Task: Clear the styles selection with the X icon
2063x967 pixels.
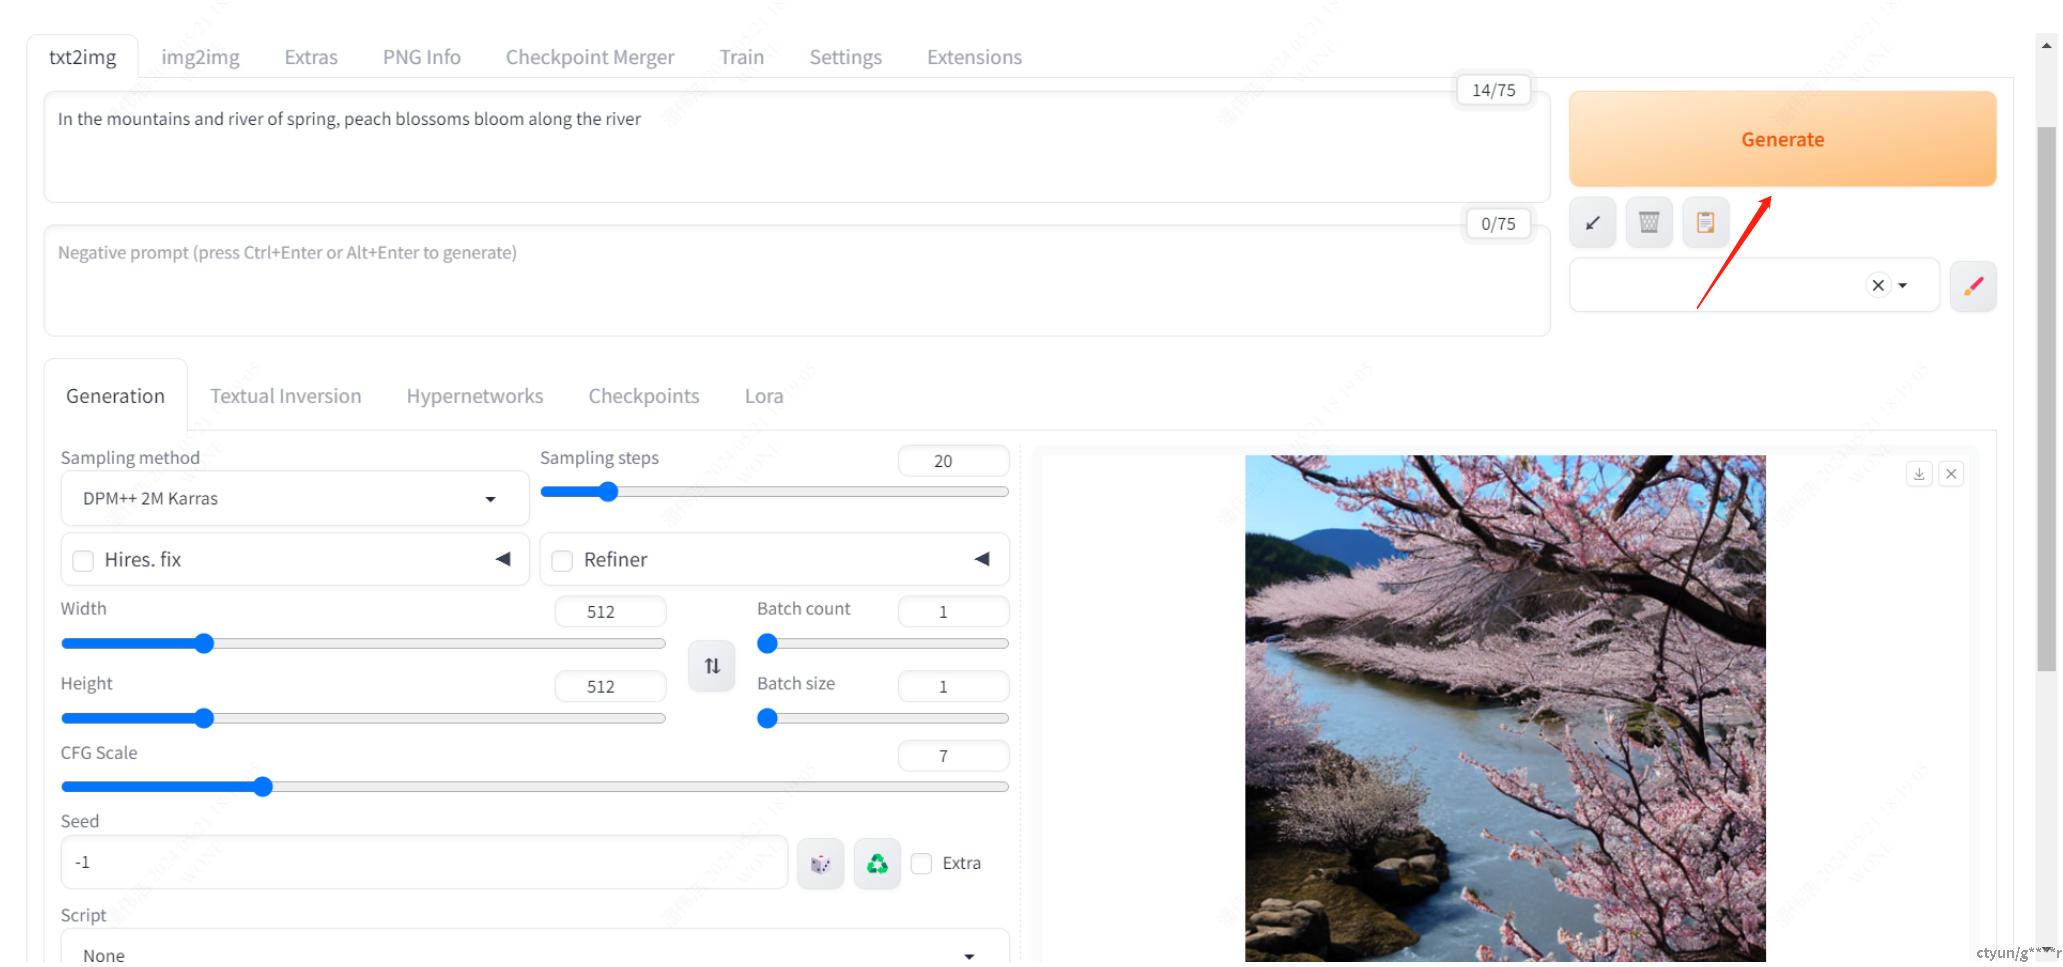Action: click(x=1877, y=286)
